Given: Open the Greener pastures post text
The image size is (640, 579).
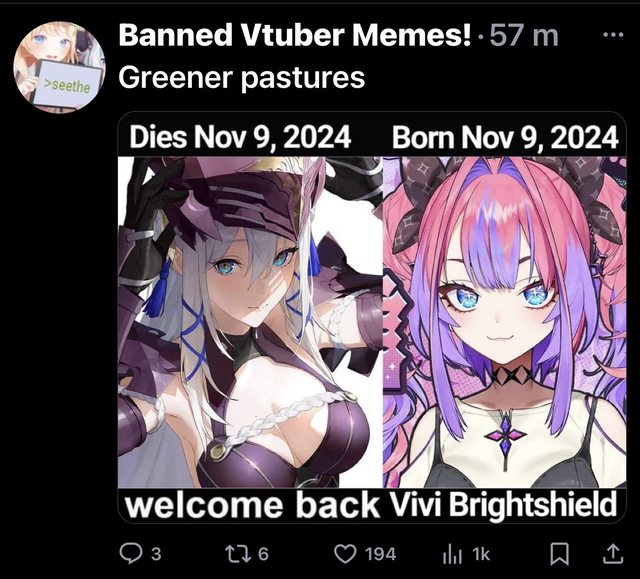Looking at the screenshot, I should pyautogui.click(x=242, y=77).
